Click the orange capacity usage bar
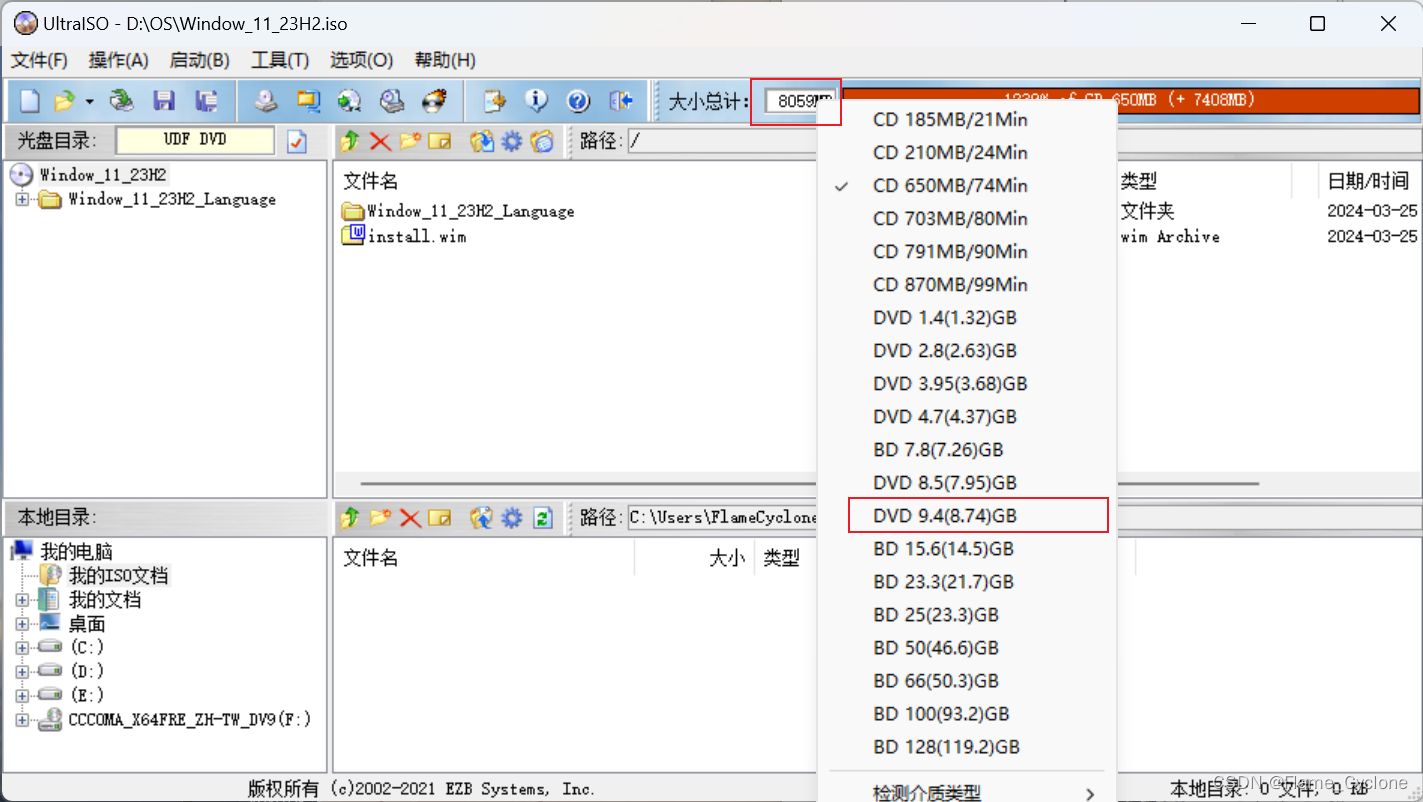 tap(1131, 100)
